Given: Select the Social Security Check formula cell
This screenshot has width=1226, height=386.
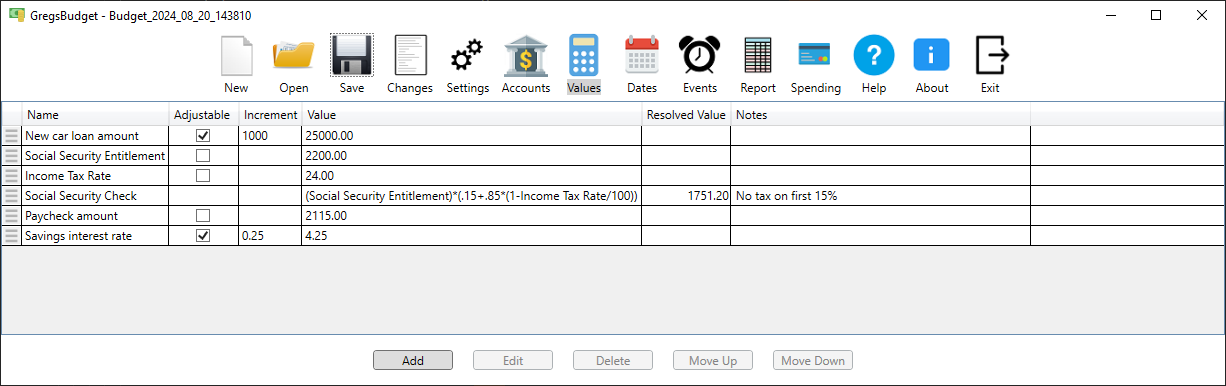Looking at the screenshot, I should click(x=471, y=195).
